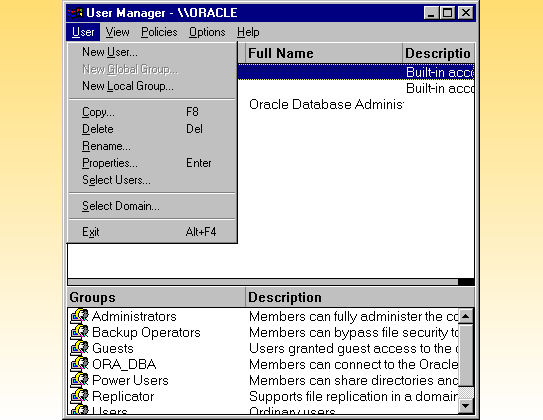543x420 pixels.
Task: Click scroll down arrow in groups list
Action: [466, 405]
